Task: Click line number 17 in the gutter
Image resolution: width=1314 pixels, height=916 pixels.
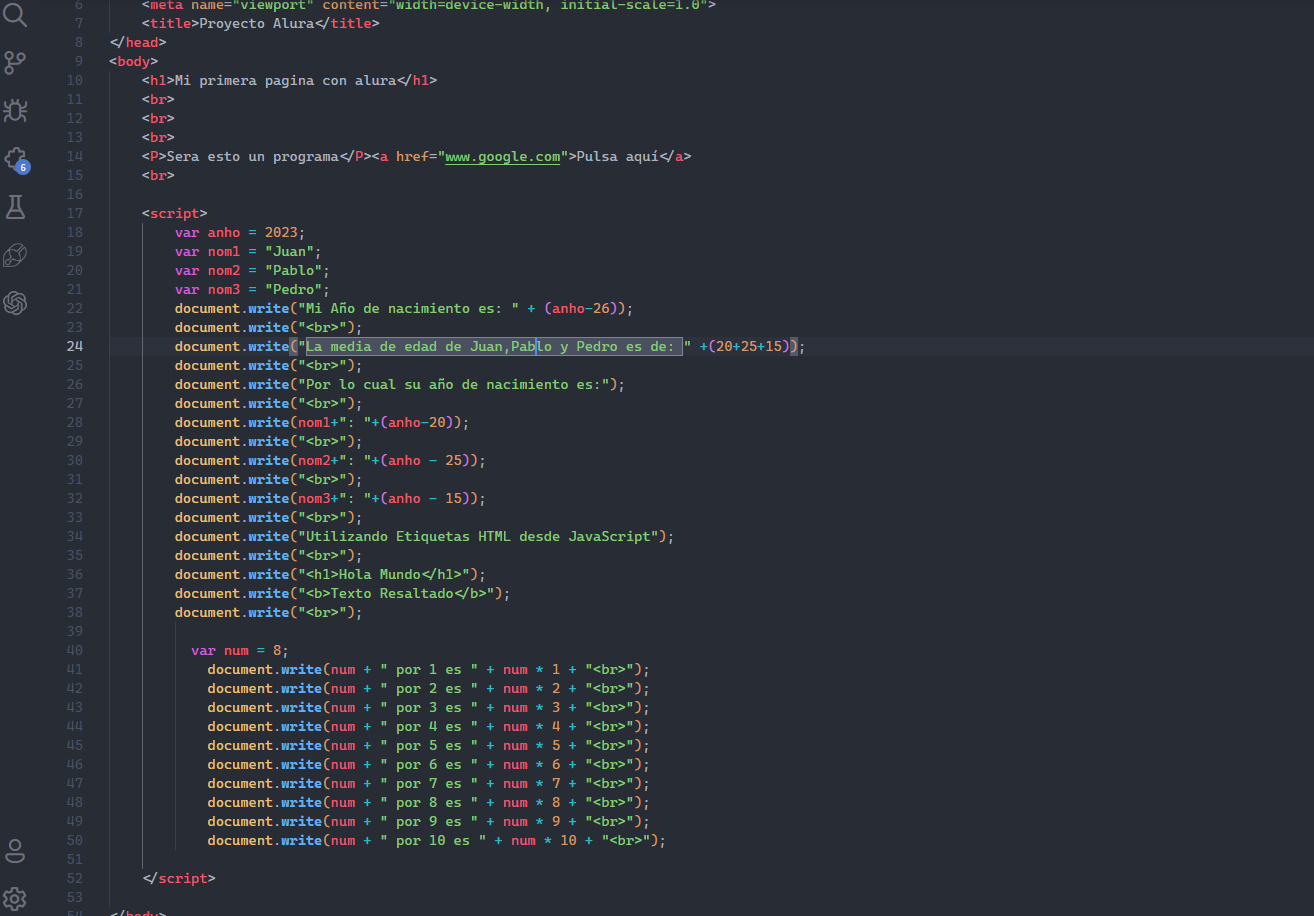Action: (75, 213)
